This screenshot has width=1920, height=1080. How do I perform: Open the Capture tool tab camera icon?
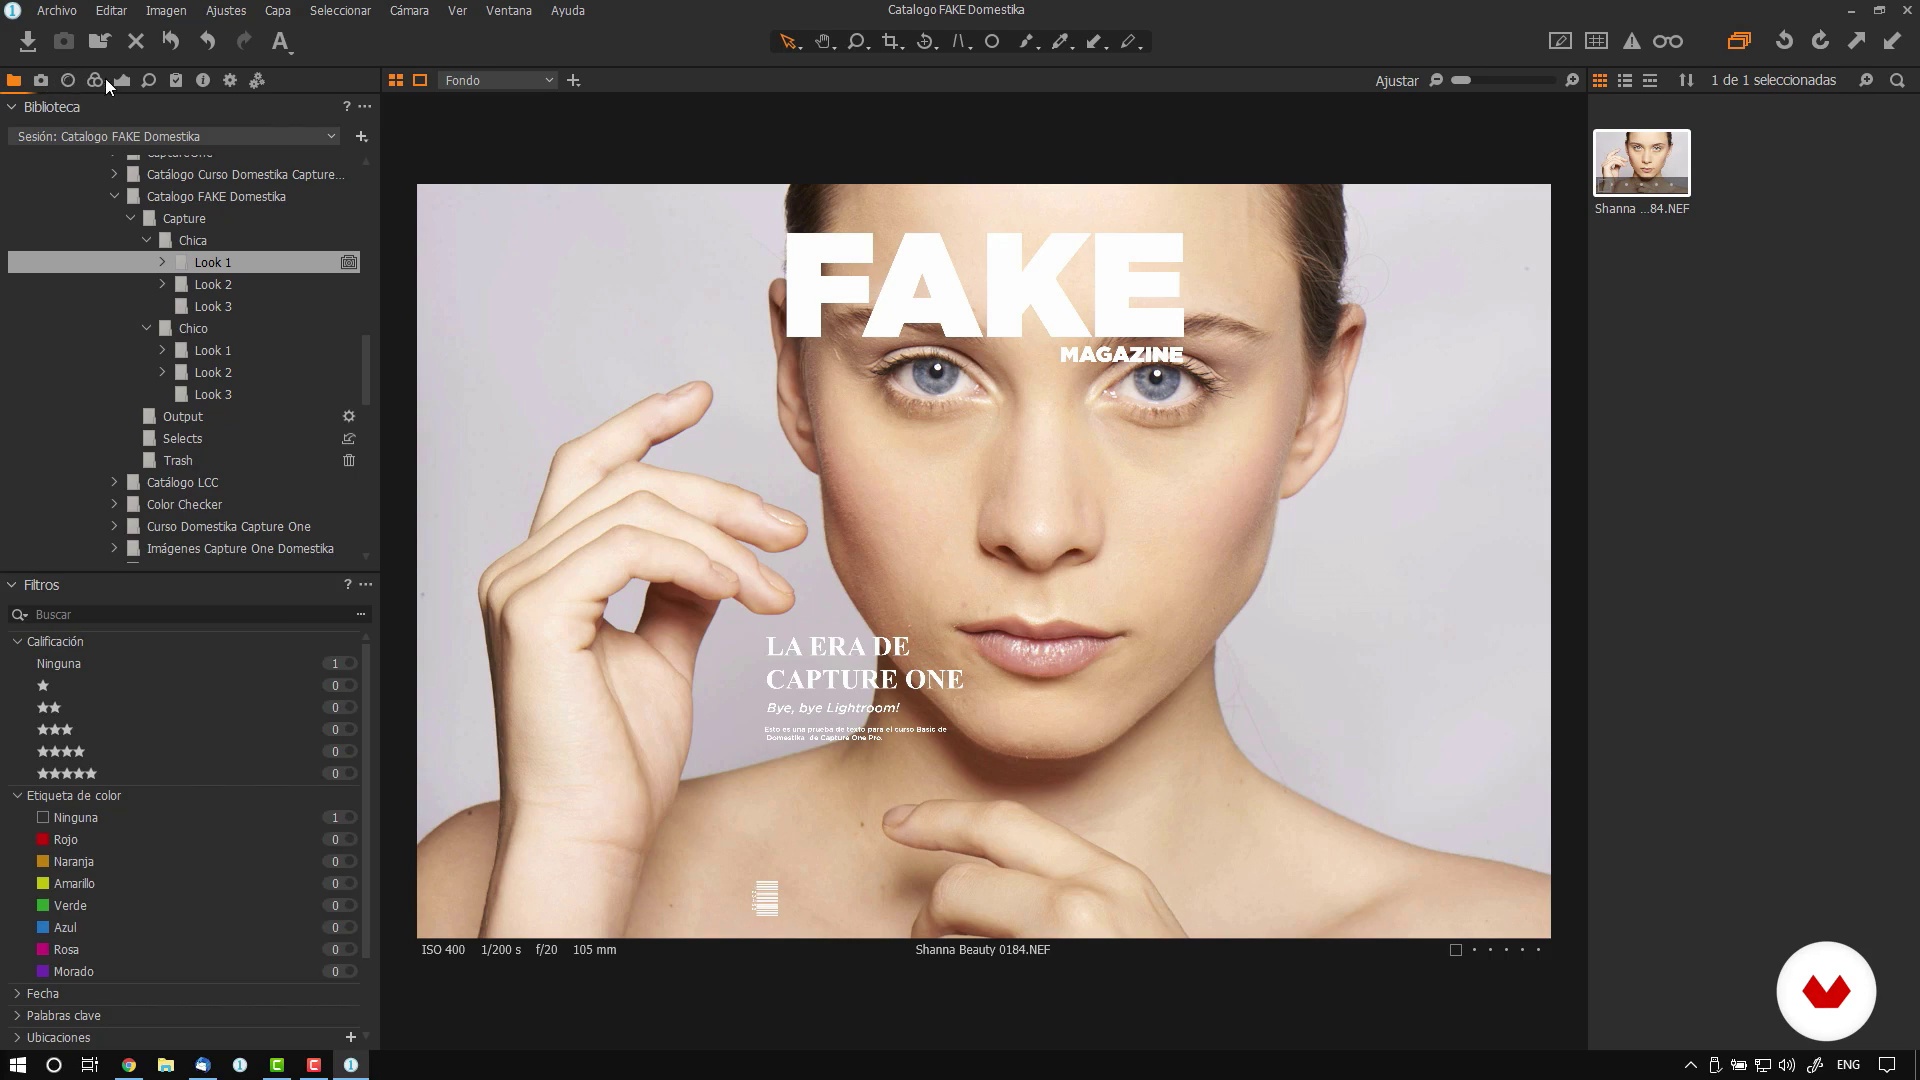point(41,80)
